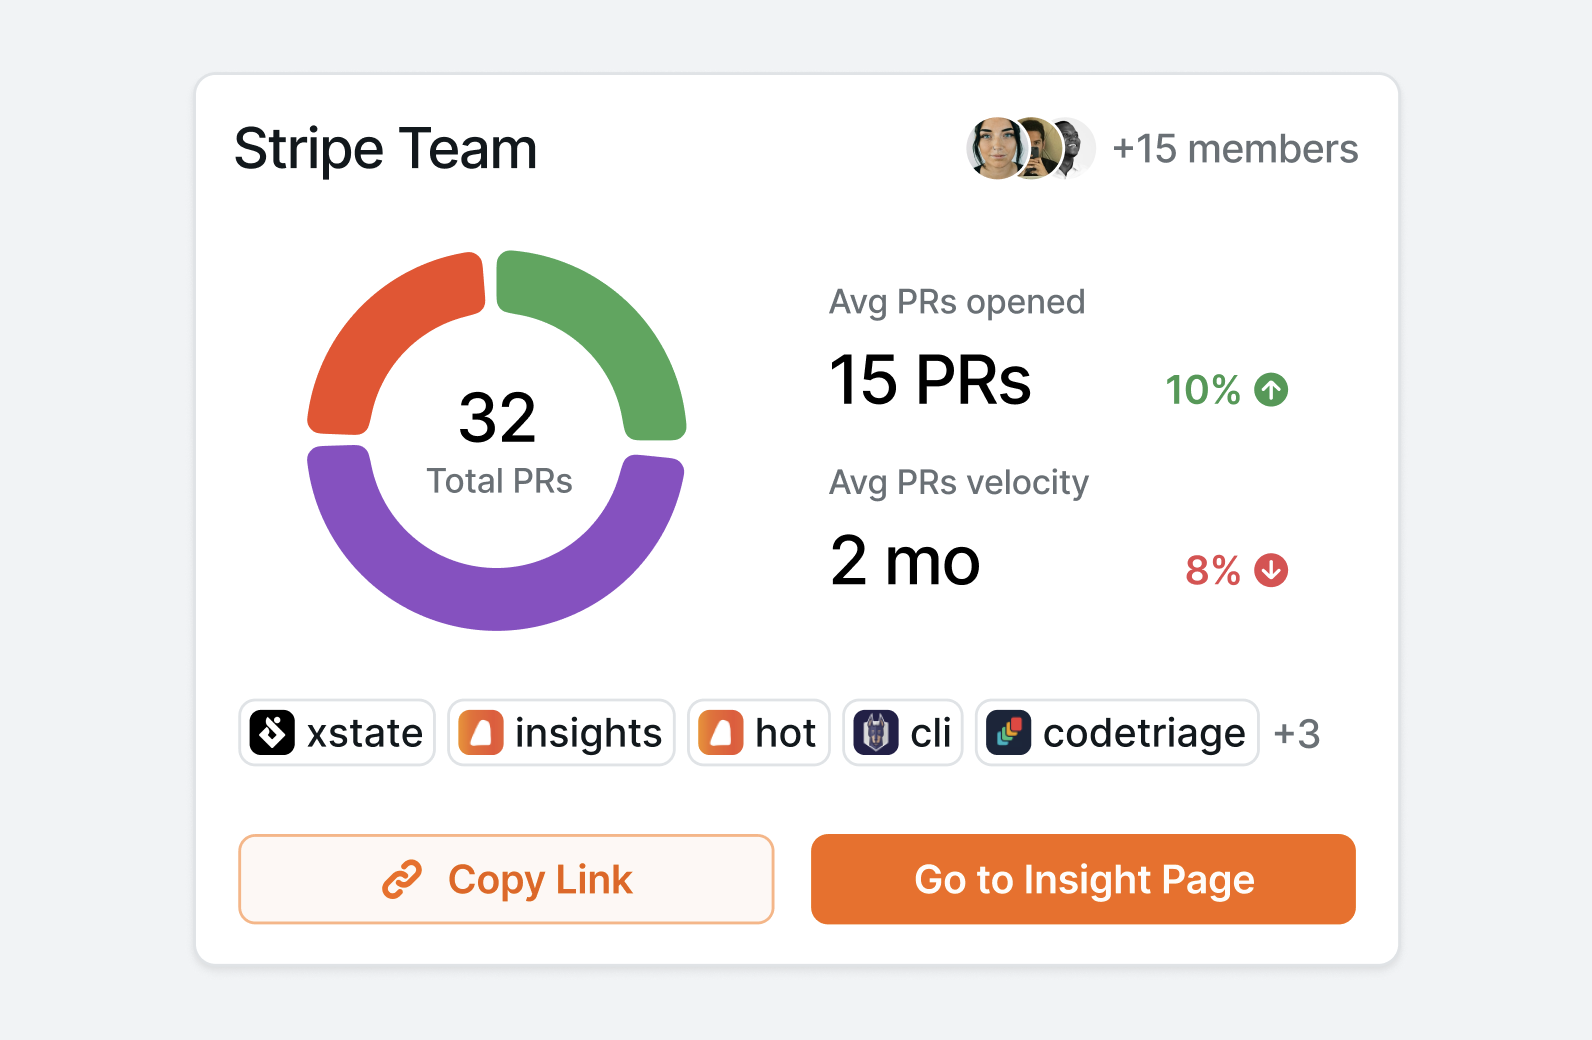This screenshot has height=1040, width=1592.
Task: Click the codetriage logo icon
Action: (1008, 732)
